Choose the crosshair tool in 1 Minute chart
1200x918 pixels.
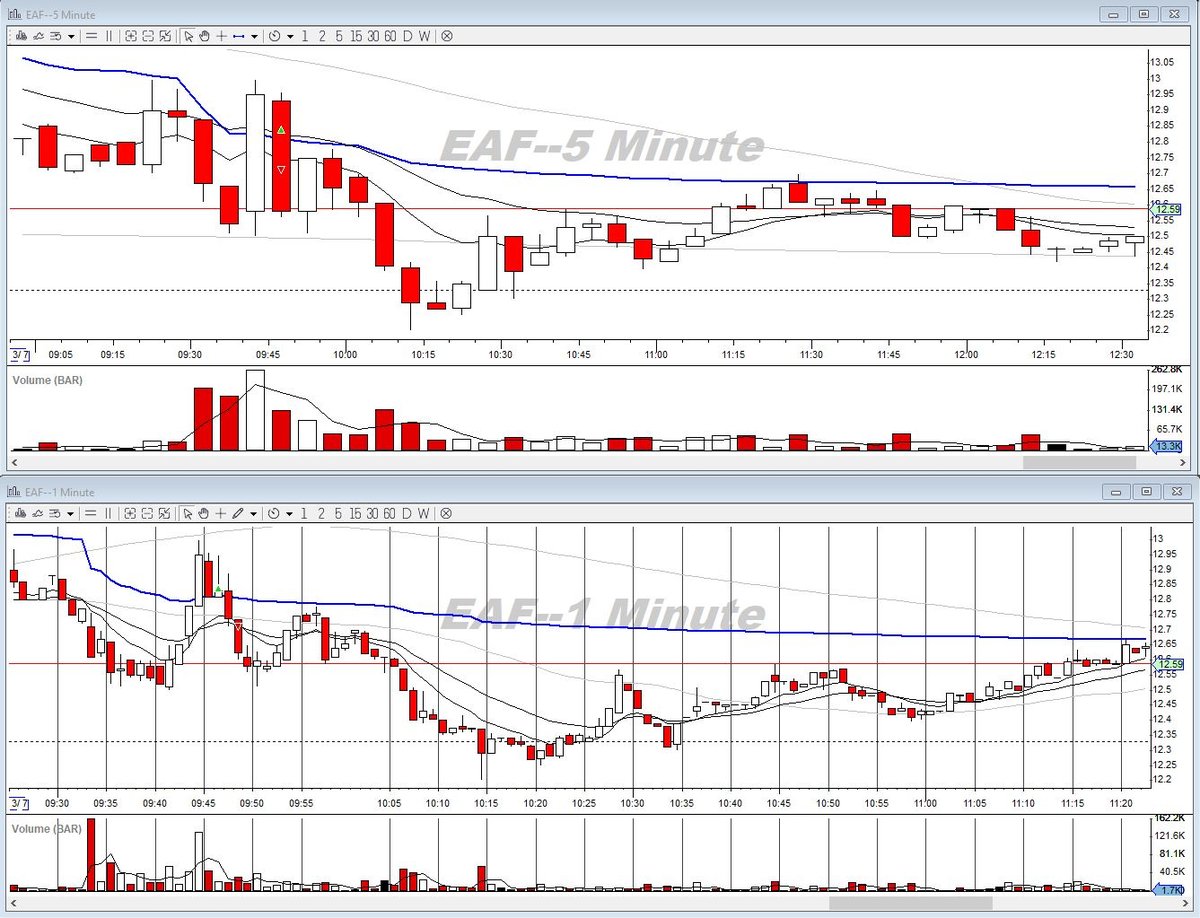click(220, 513)
